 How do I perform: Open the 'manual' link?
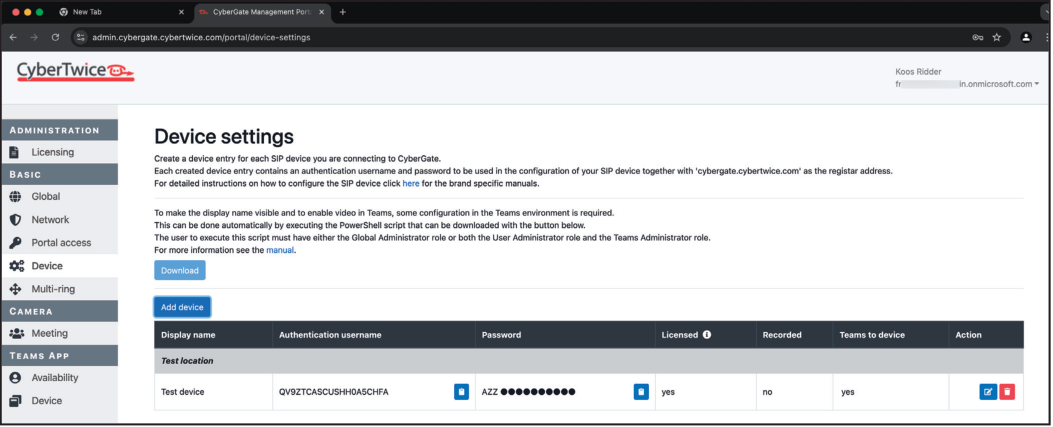[x=280, y=250]
